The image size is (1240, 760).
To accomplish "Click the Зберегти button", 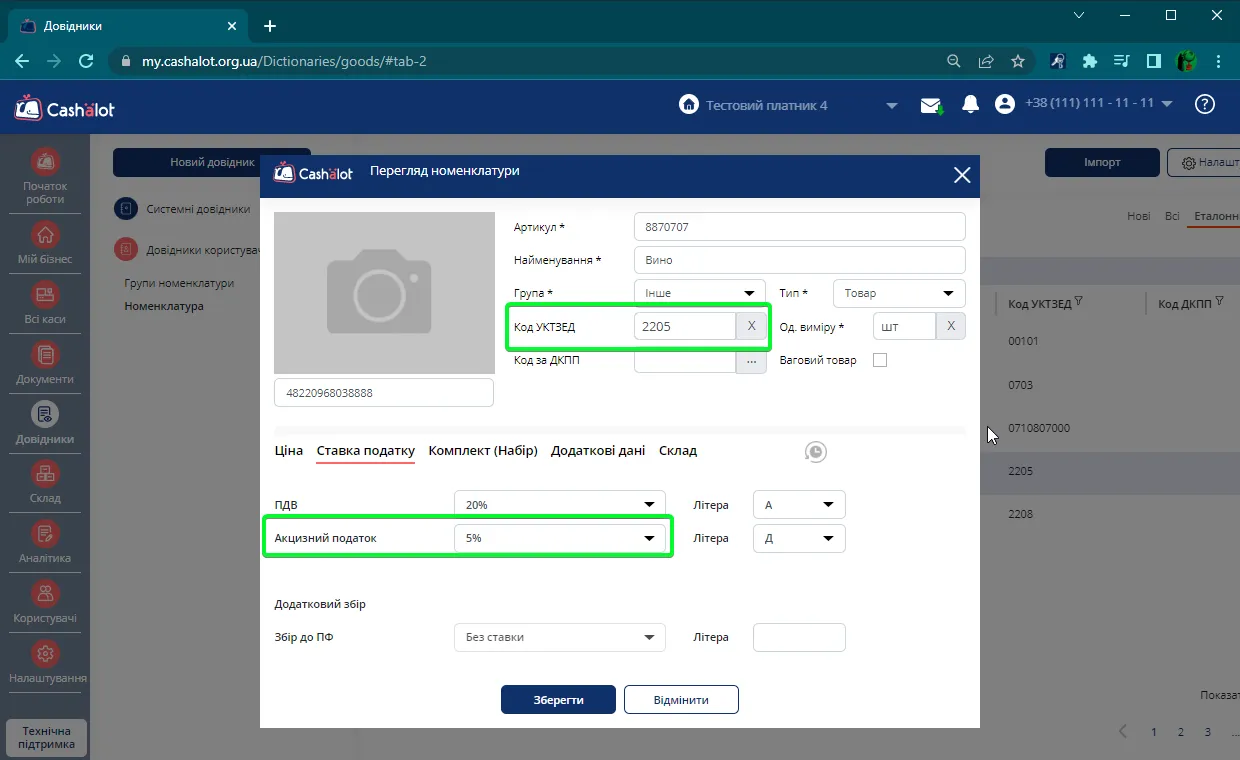I will pyautogui.click(x=558, y=700).
